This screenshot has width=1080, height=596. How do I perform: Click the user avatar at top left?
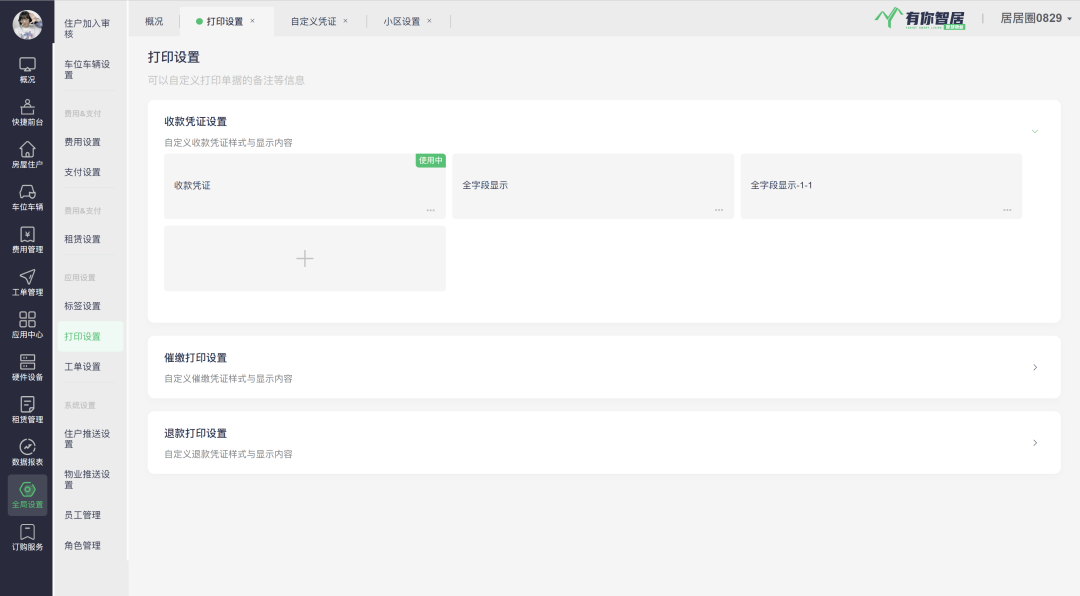click(27, 24)
